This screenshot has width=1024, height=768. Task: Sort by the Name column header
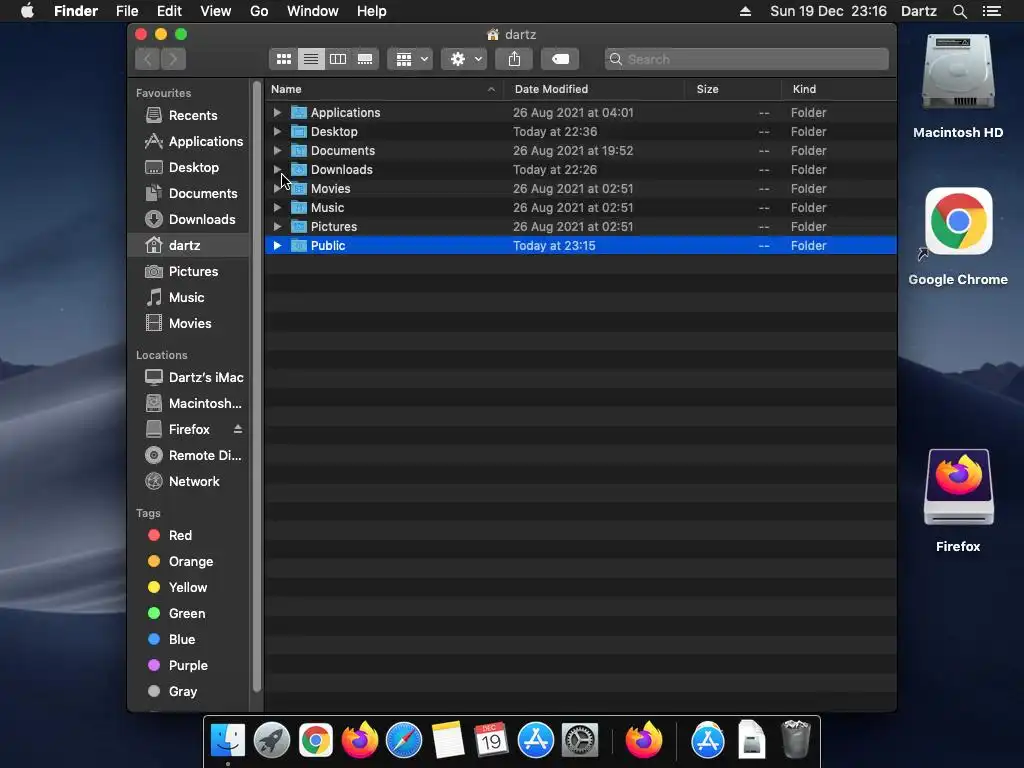point(384,89)
